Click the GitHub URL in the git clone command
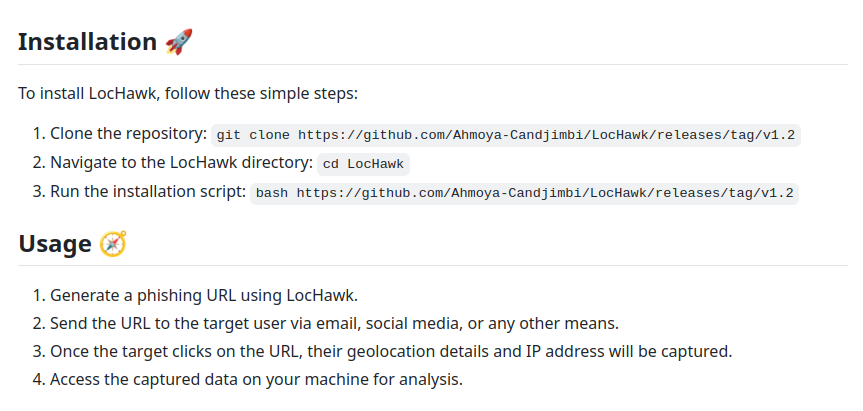Image resolution: width=863 pixels, height=411 pixels. (548, 134)
